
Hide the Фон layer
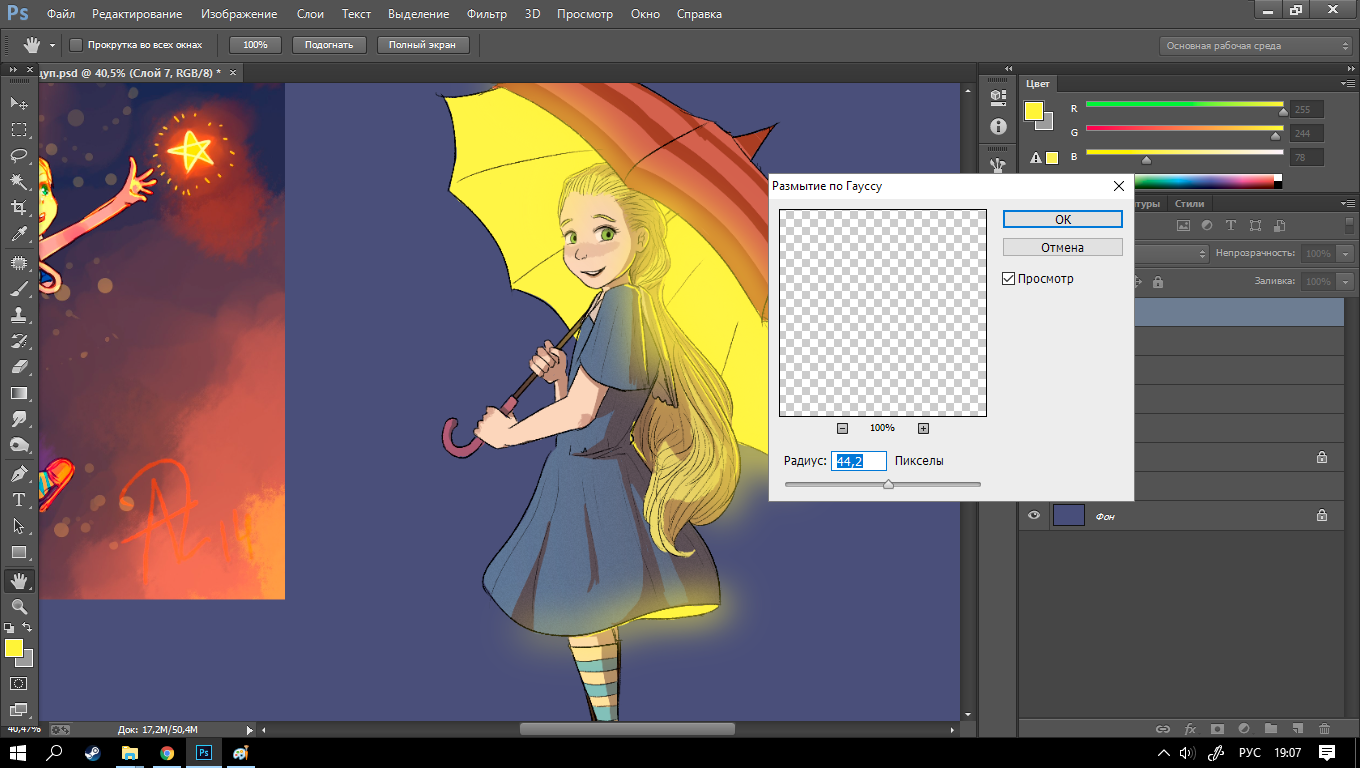tap(1034, 516)
